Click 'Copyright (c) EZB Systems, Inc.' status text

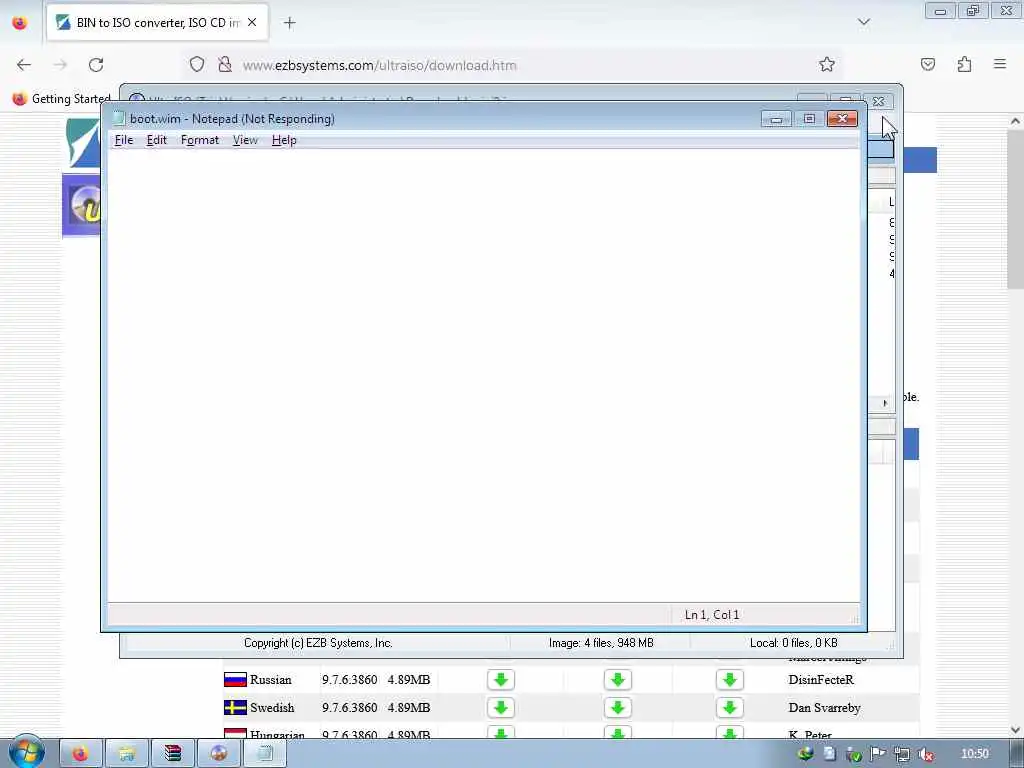(318, 643)
